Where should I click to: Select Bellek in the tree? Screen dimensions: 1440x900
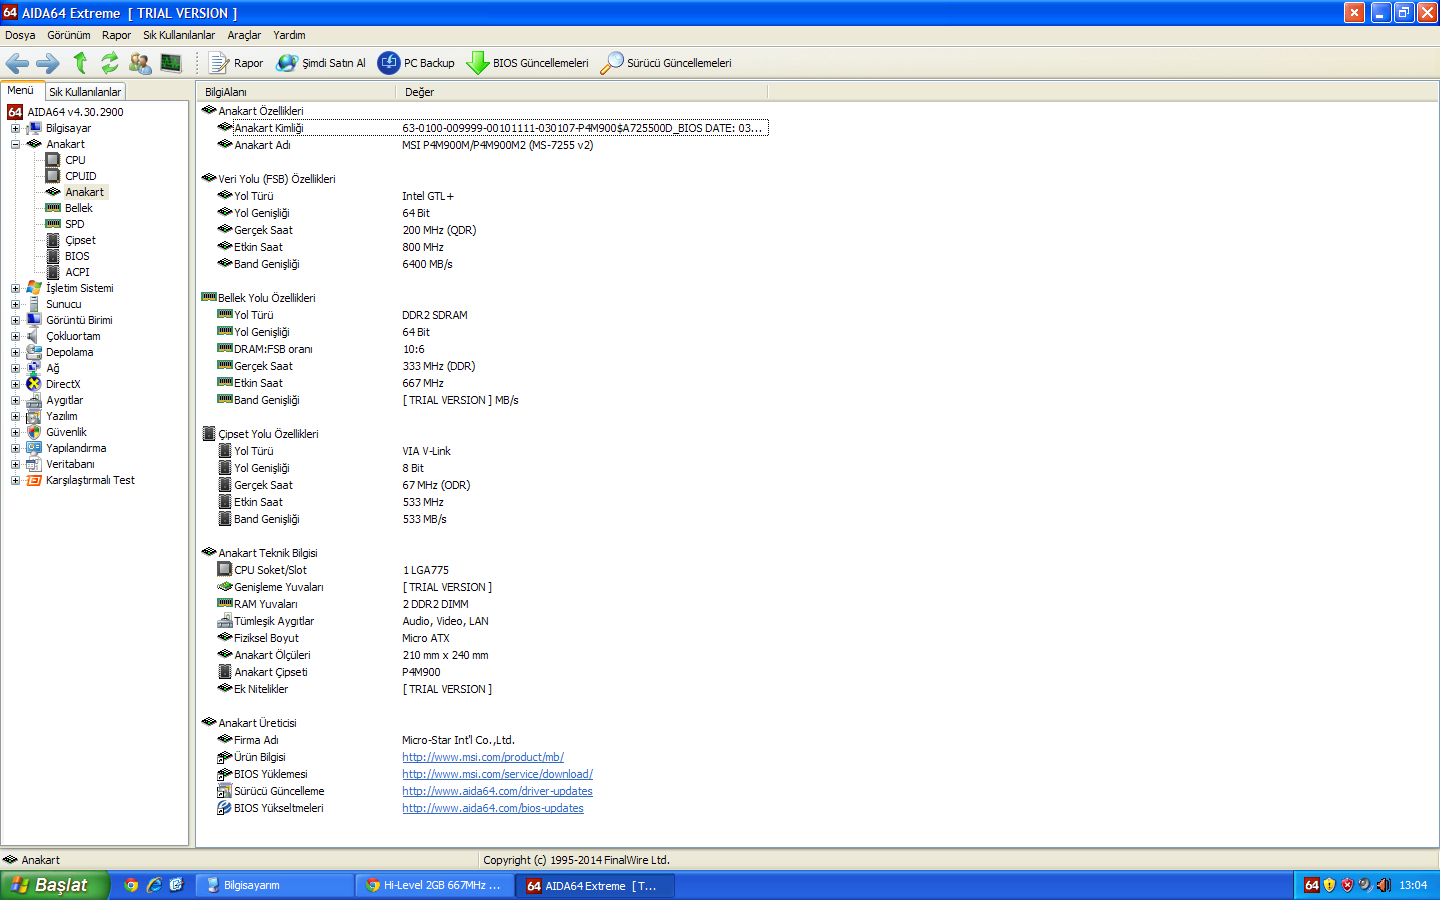79,208
